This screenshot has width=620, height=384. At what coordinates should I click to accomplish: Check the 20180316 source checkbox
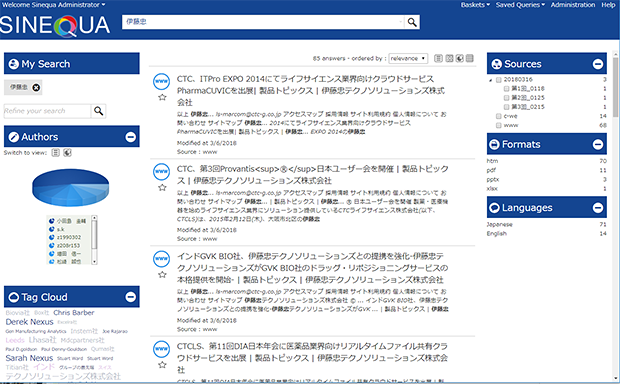click(499, 80)
